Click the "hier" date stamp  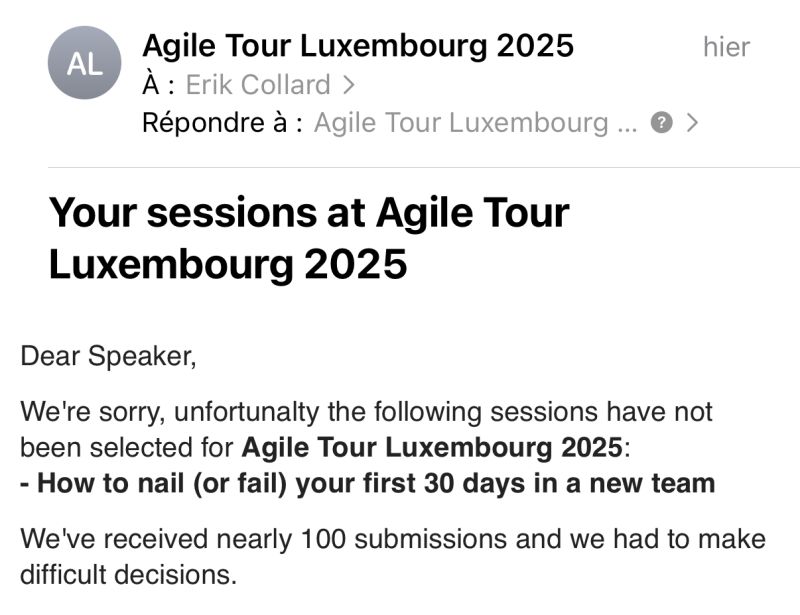(726, 46)
